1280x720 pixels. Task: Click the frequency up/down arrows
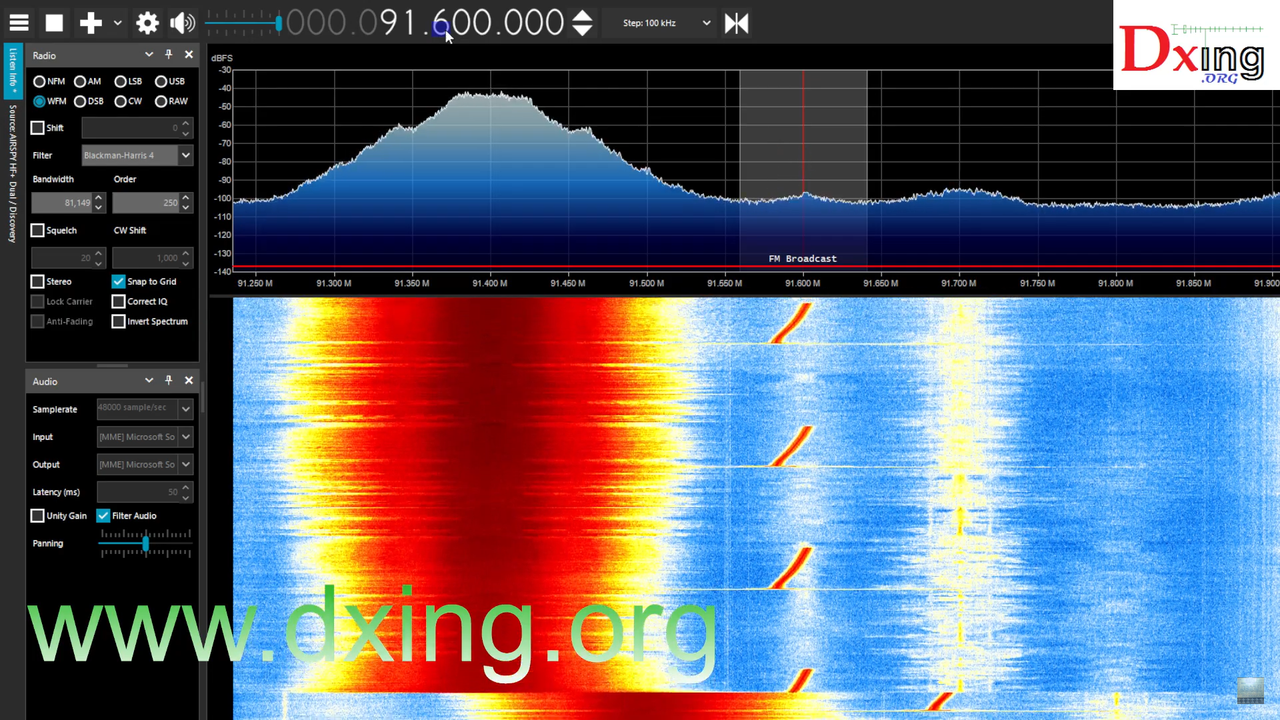point(582,23)
